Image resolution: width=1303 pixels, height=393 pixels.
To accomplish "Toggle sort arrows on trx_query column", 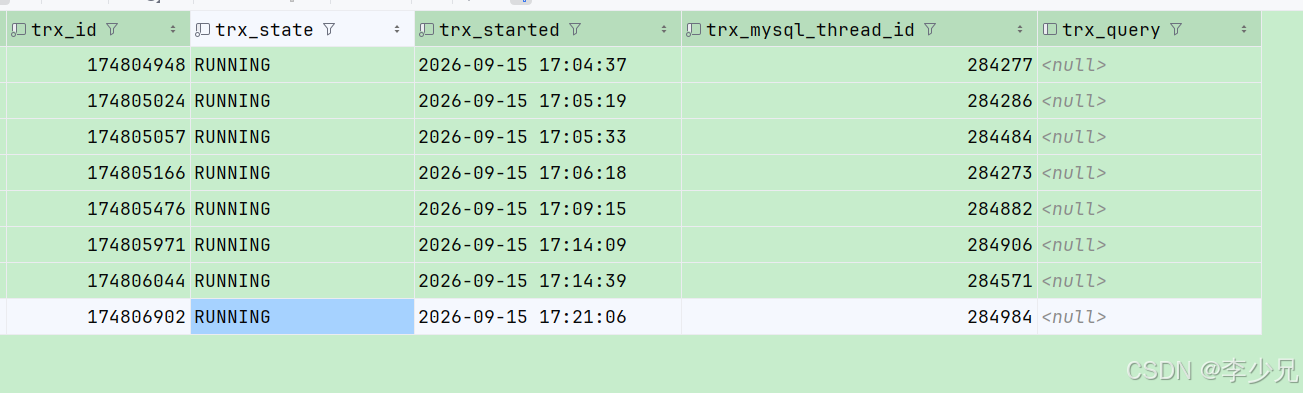I will (1245, 30).
